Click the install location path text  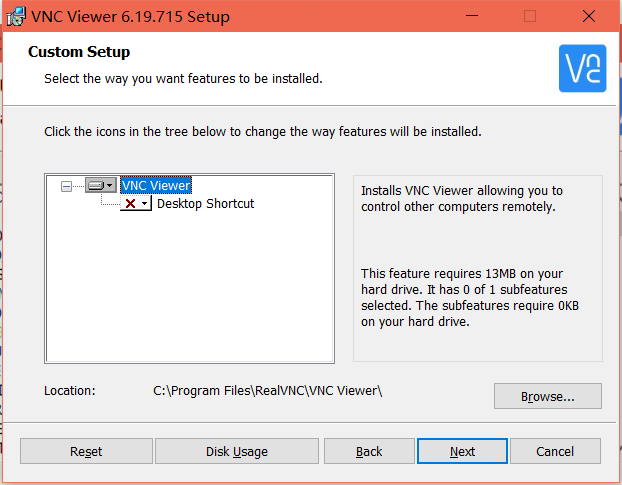click(x=268, y=391)
